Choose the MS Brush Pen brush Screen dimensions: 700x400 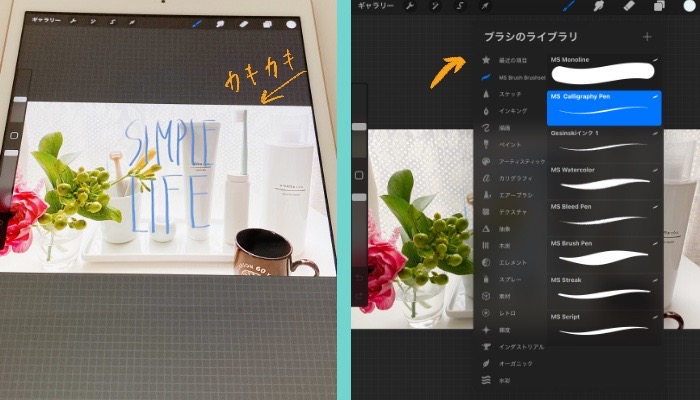(x=604, y=254)
